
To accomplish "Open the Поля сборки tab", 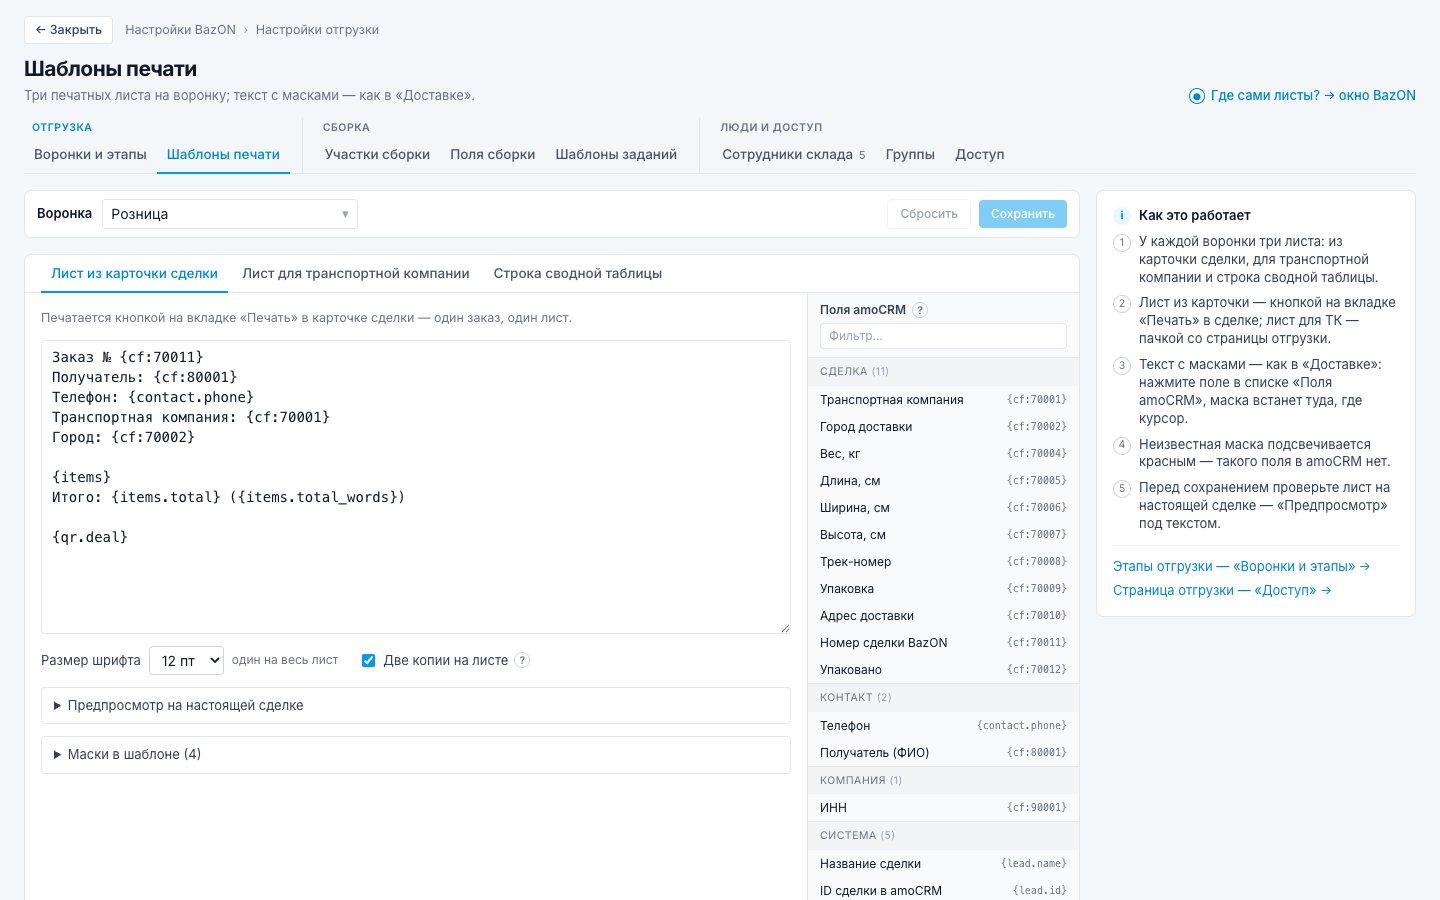I will [492, 154].
